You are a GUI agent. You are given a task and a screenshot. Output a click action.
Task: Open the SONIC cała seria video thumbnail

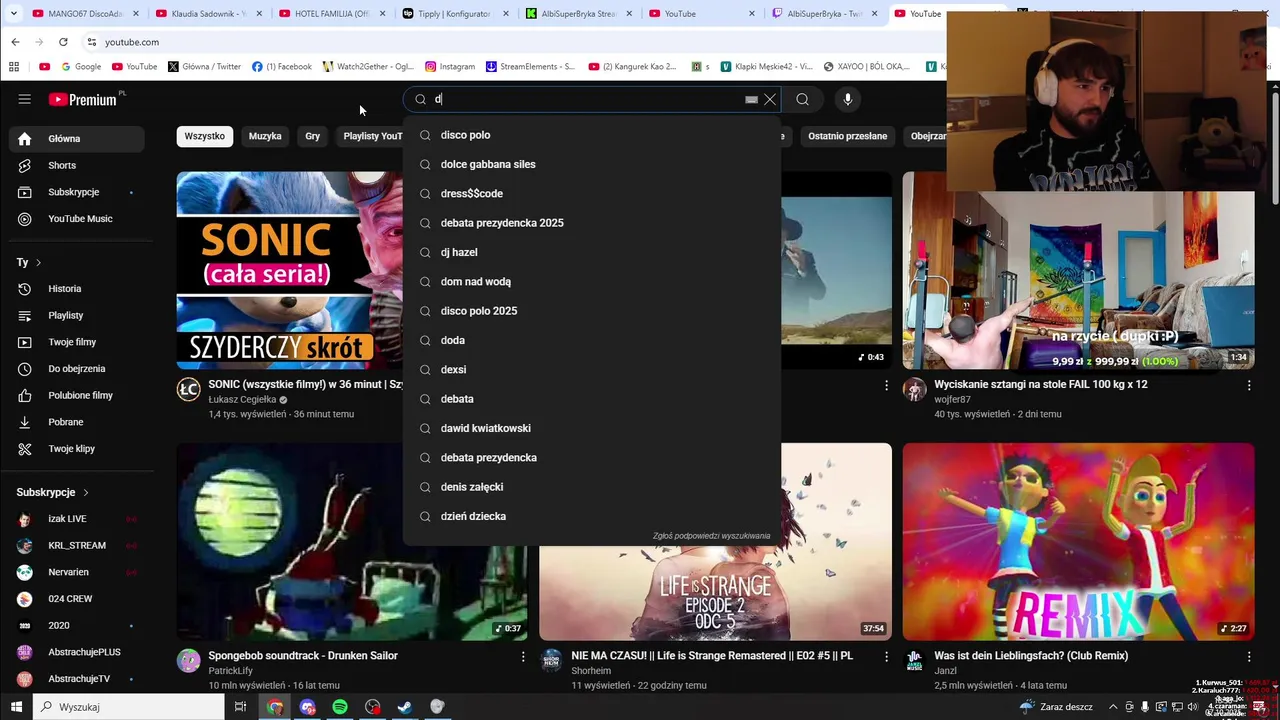(290, 270)
